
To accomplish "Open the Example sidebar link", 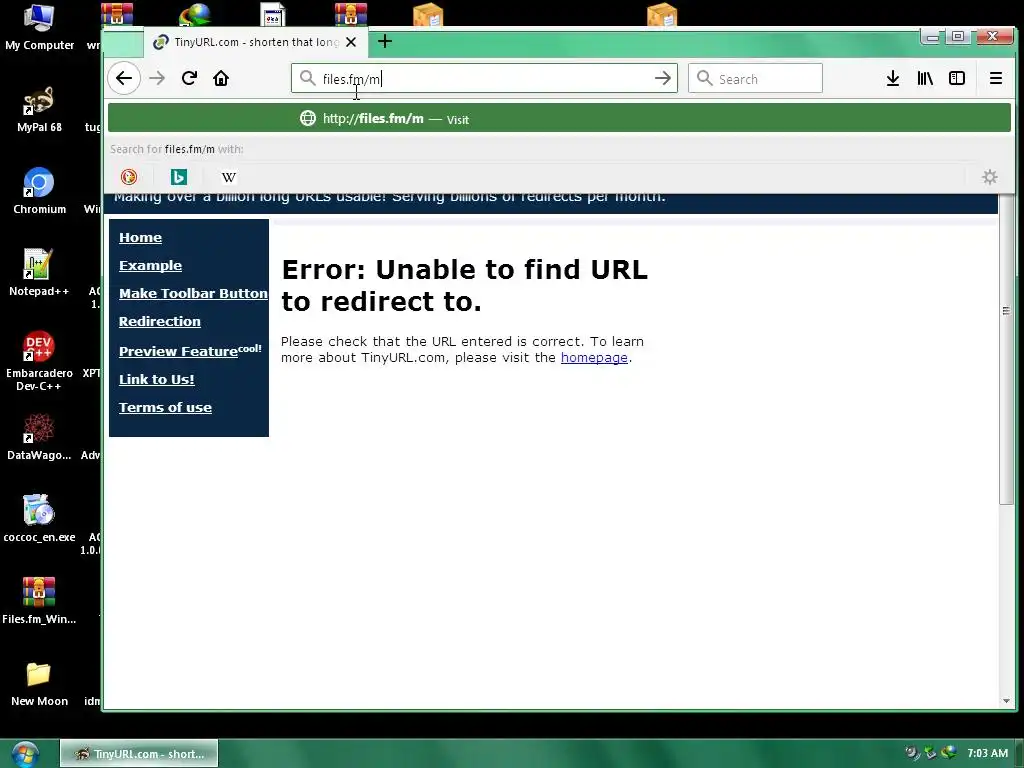I will pos(150,266).
